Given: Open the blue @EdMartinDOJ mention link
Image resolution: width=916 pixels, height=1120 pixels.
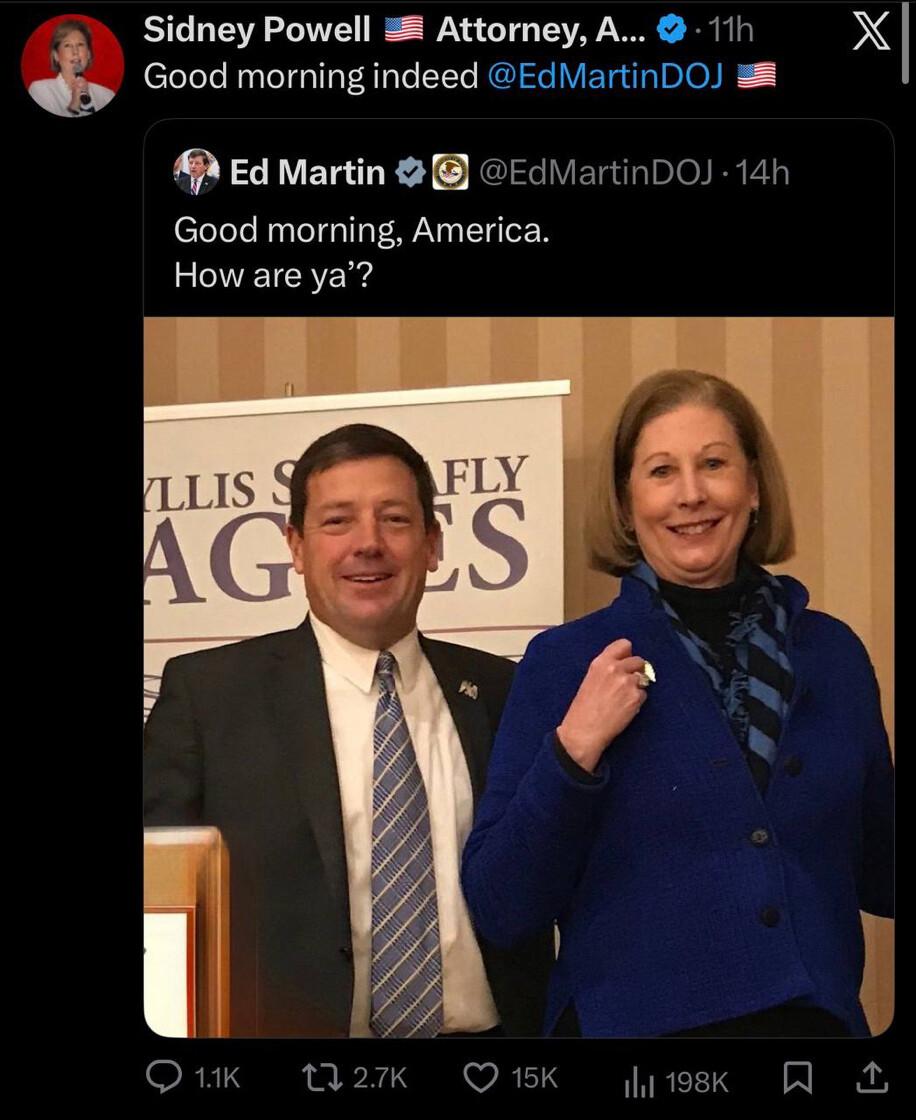Looking at the screenshot, I should tap(605, 76).
